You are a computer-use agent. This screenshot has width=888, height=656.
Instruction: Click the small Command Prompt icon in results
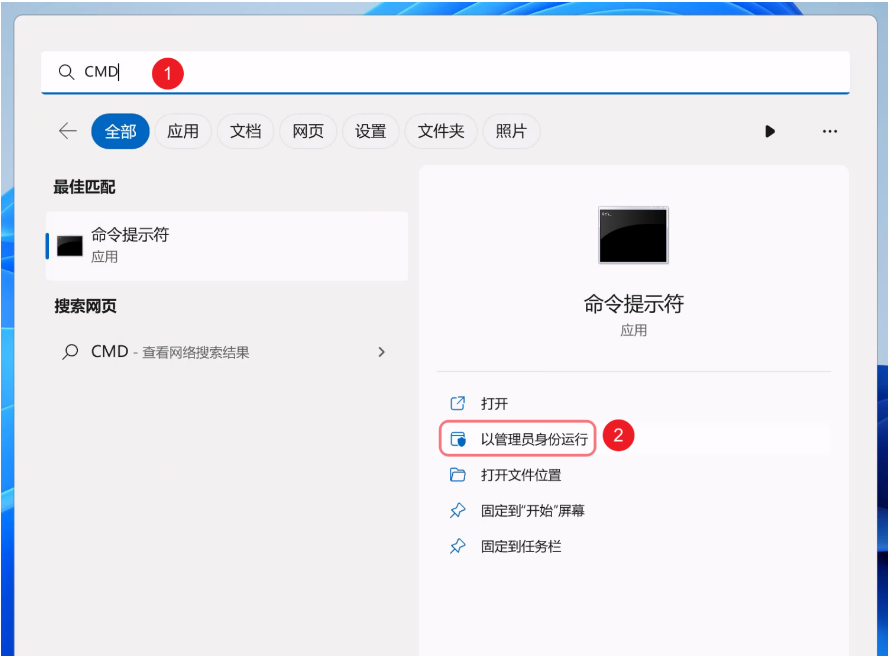coord(70,246)
